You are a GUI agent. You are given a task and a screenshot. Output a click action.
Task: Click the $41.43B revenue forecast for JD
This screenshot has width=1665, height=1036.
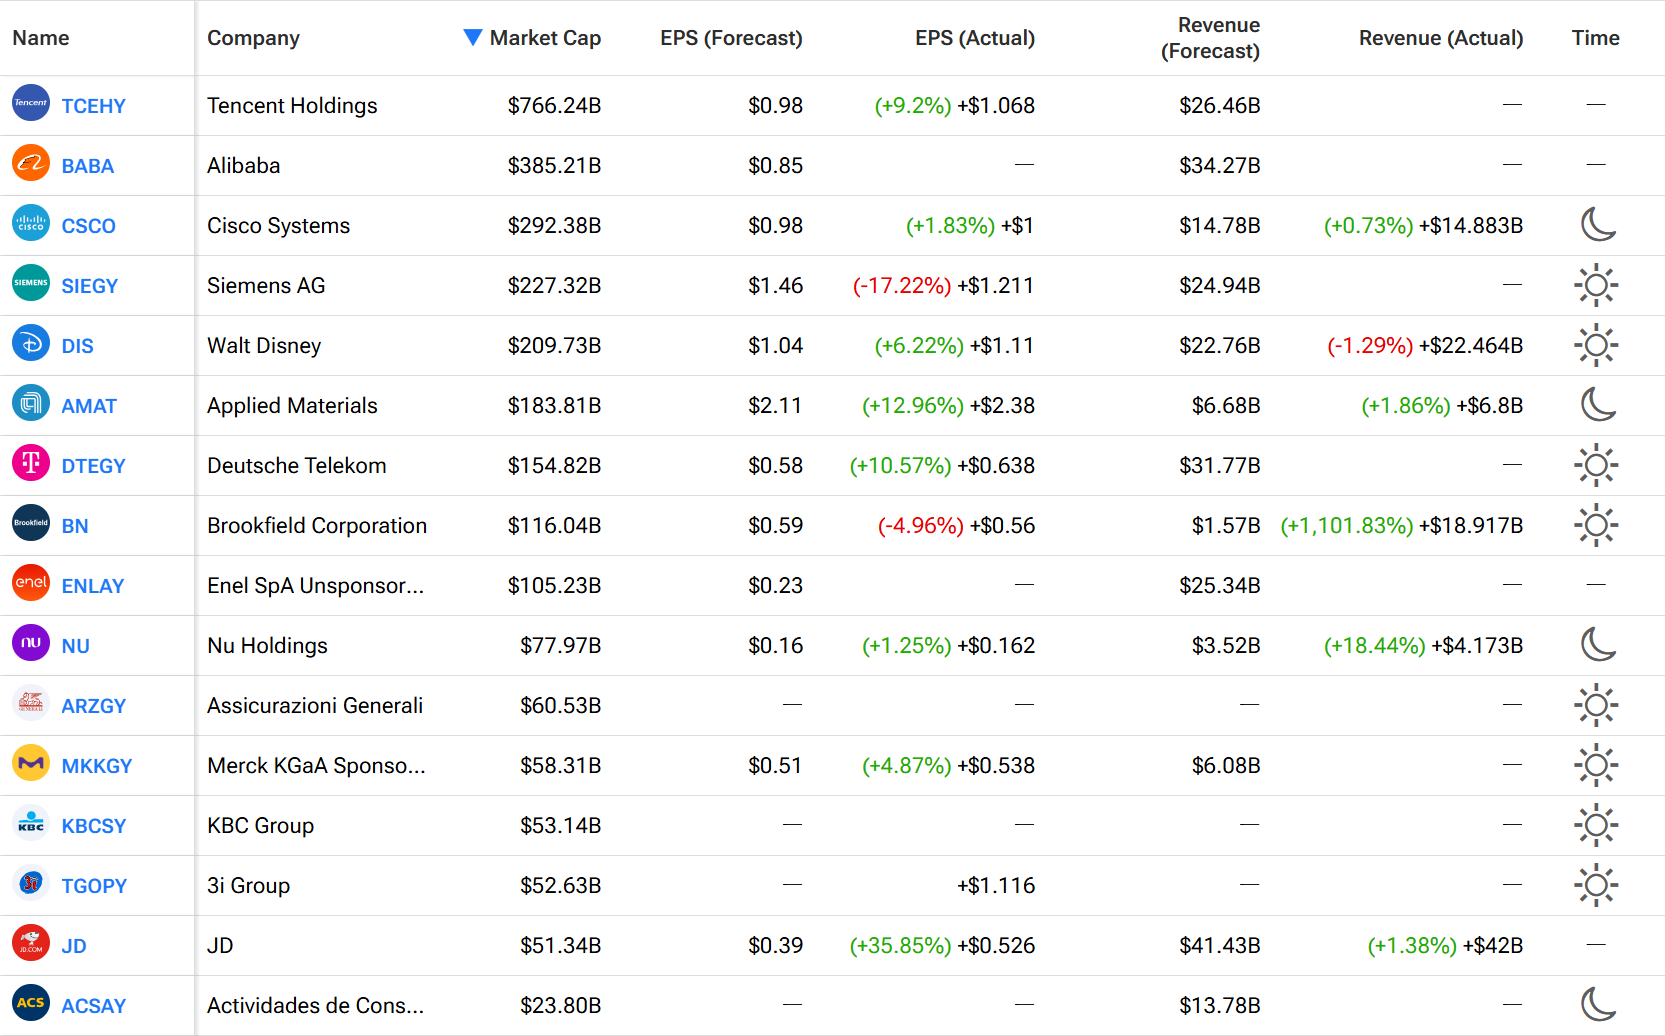1219,946
